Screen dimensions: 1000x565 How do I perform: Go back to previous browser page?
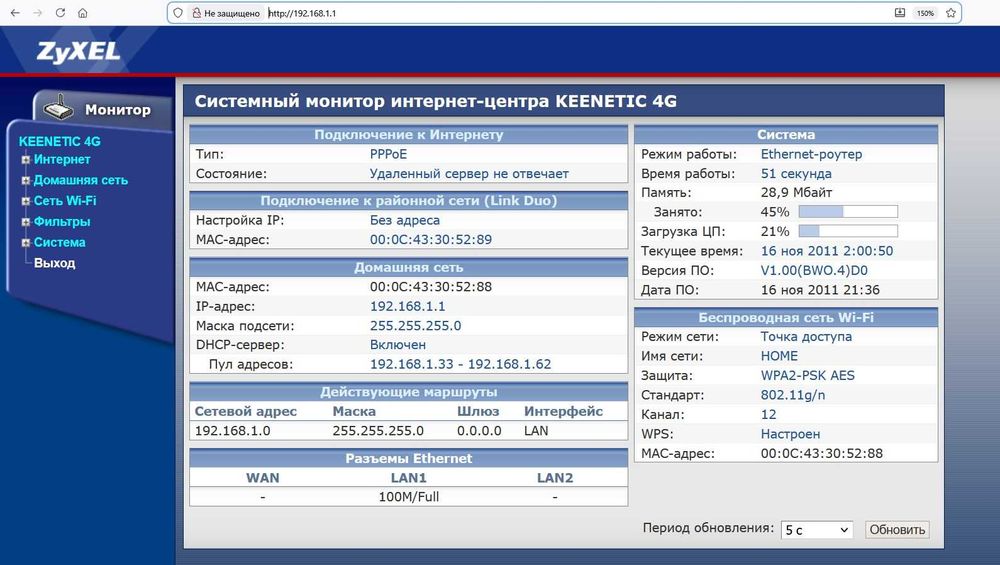click(x=15, y=13)
